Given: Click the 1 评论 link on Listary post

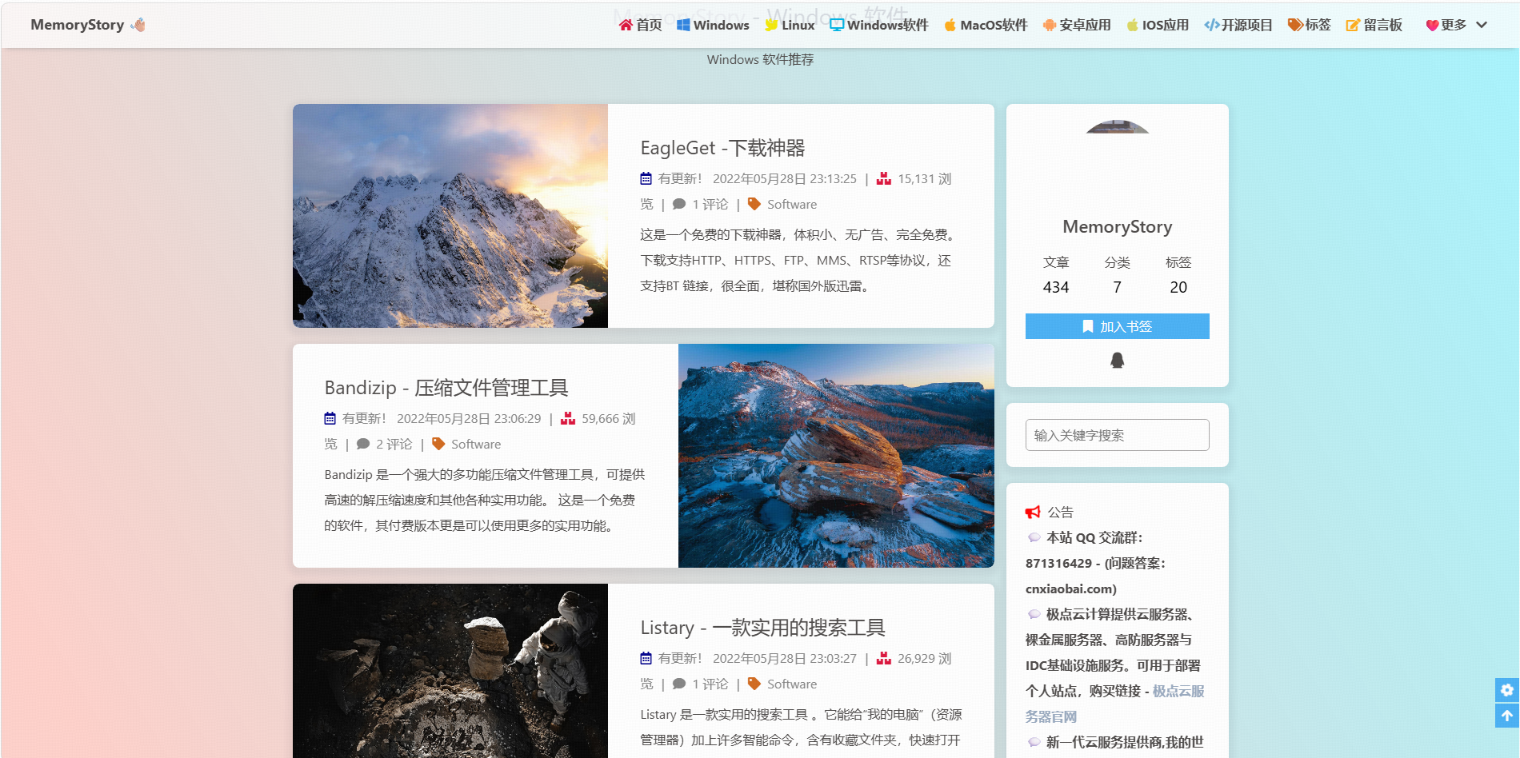Looking at the screenshot, I should tap(710, 684).
